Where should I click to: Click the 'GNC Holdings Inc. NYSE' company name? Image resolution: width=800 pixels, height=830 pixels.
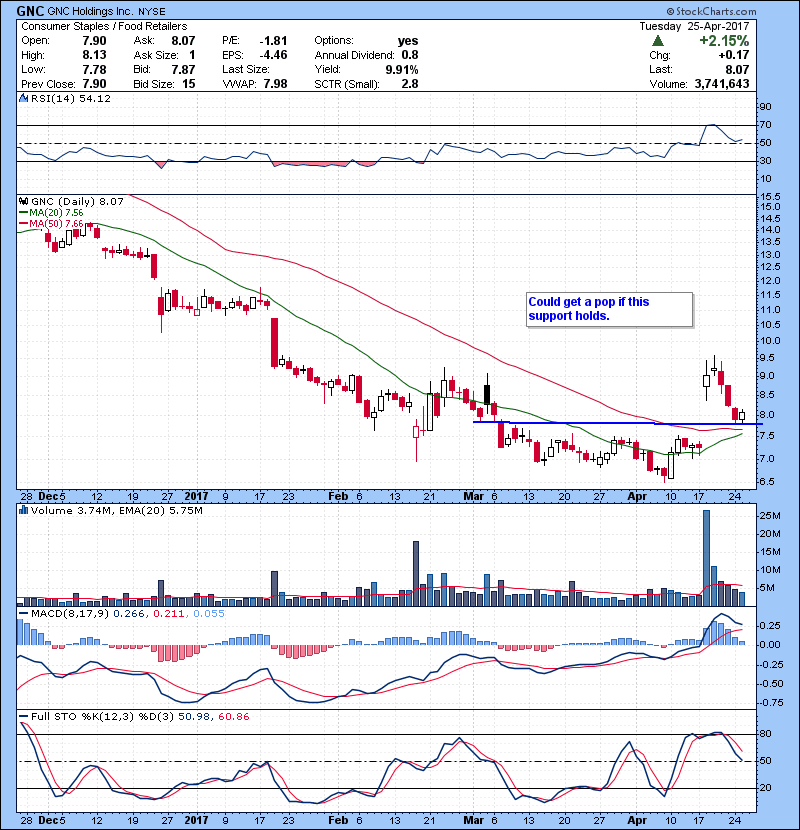106,11
